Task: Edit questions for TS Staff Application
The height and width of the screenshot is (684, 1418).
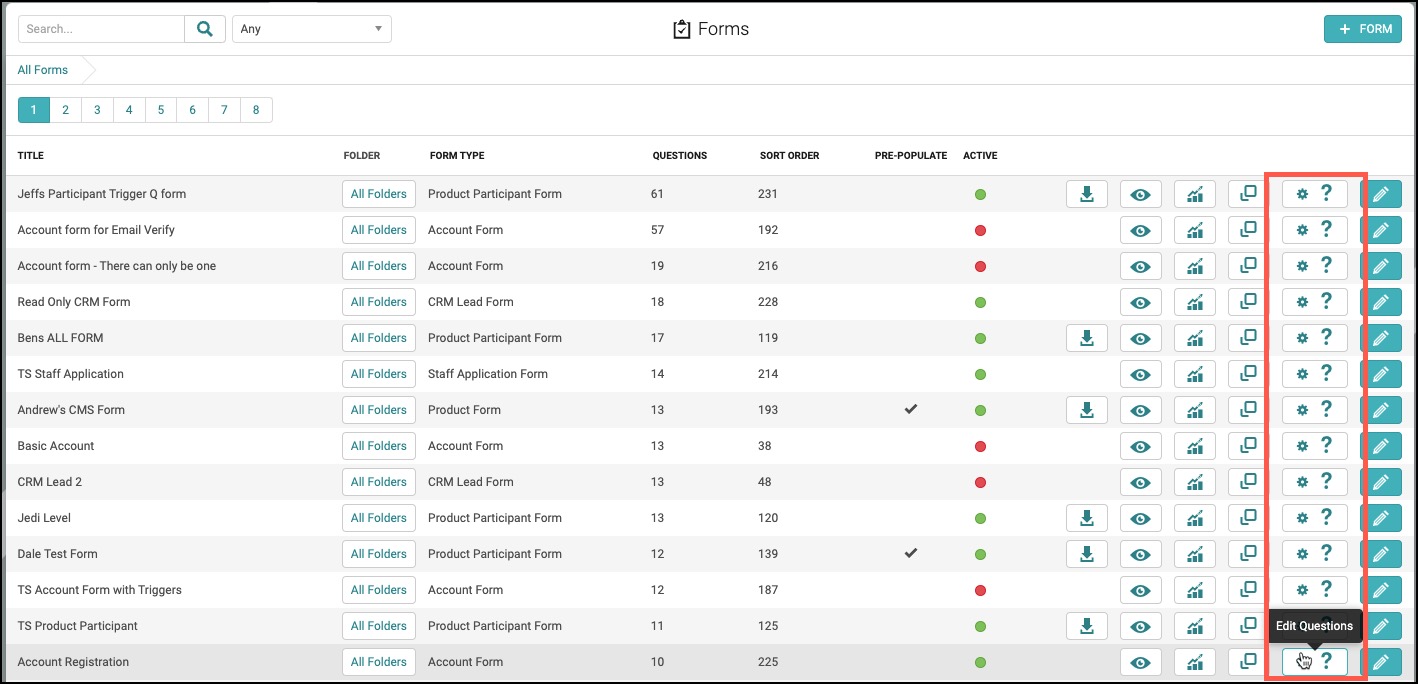Action: point(1315,374)
